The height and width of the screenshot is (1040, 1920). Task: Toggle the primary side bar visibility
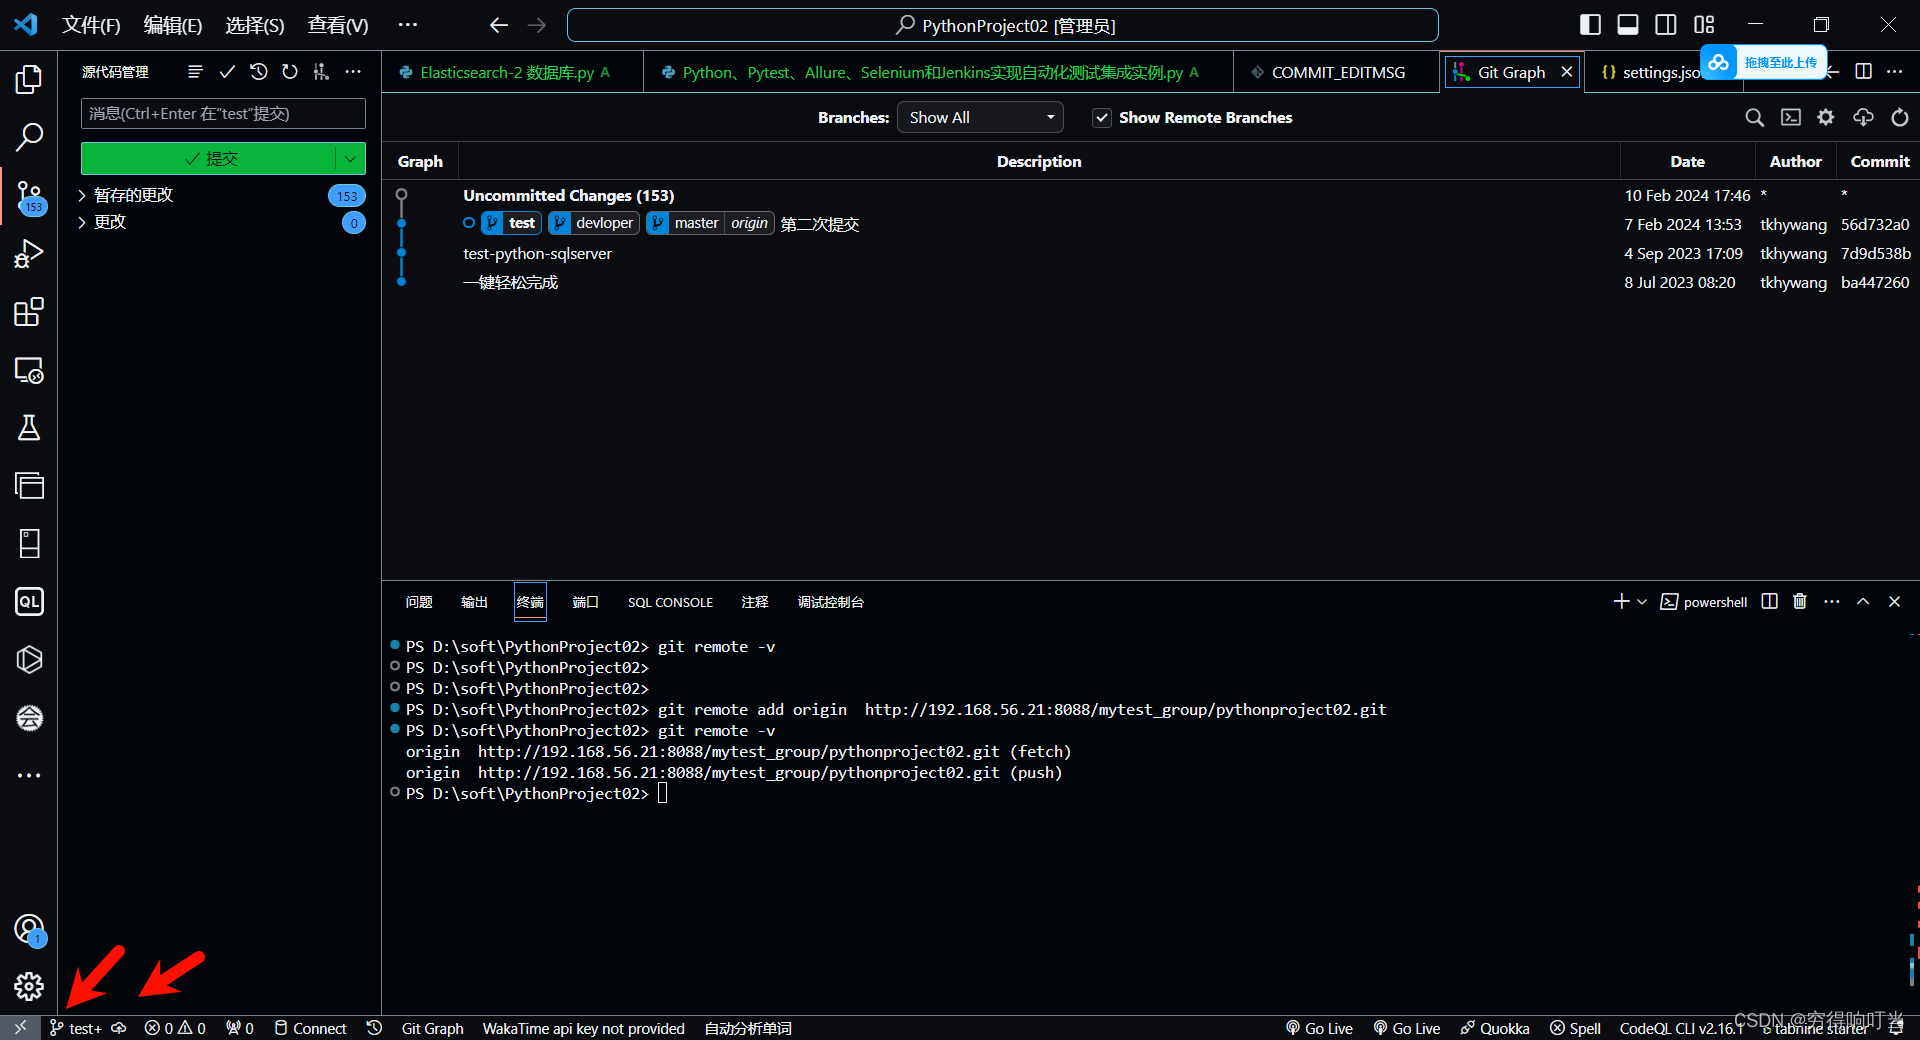pos(1589,24)
